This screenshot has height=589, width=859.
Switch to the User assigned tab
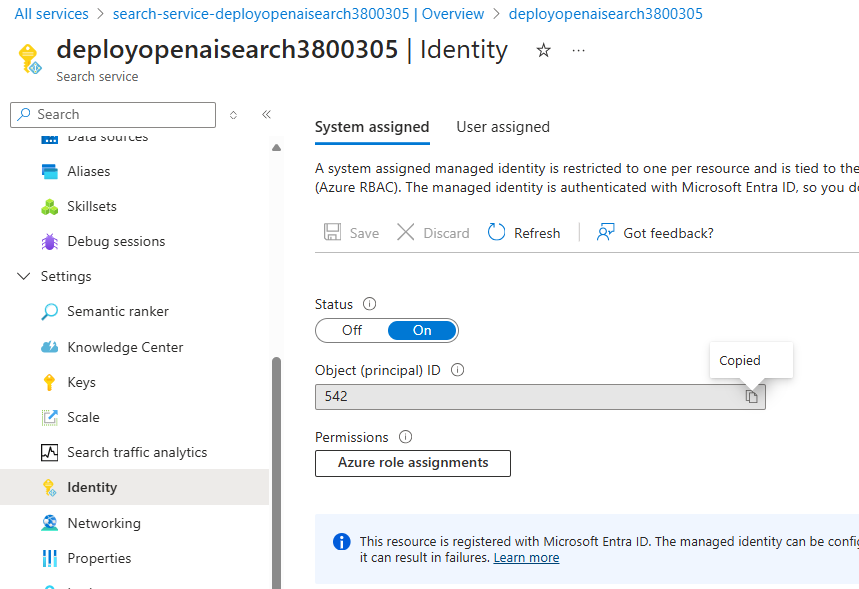point(503,127)
